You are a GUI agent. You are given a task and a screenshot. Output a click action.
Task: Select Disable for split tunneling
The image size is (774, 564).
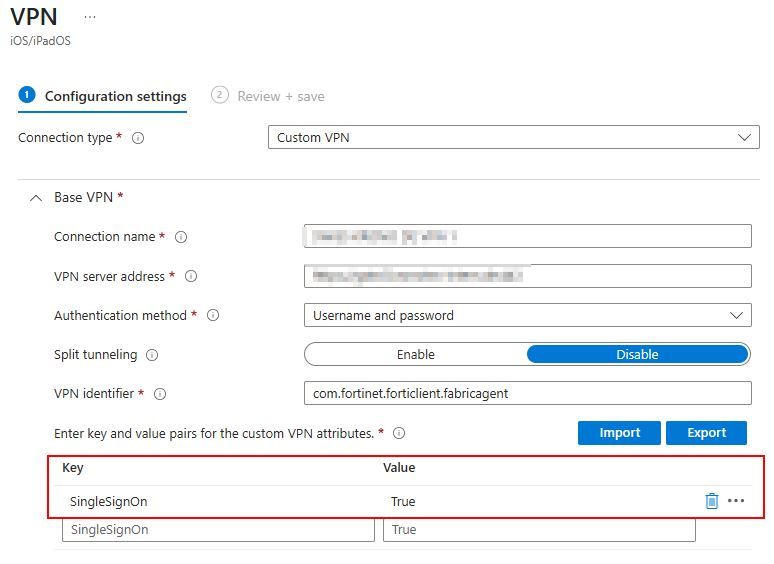tap(637, 355)
